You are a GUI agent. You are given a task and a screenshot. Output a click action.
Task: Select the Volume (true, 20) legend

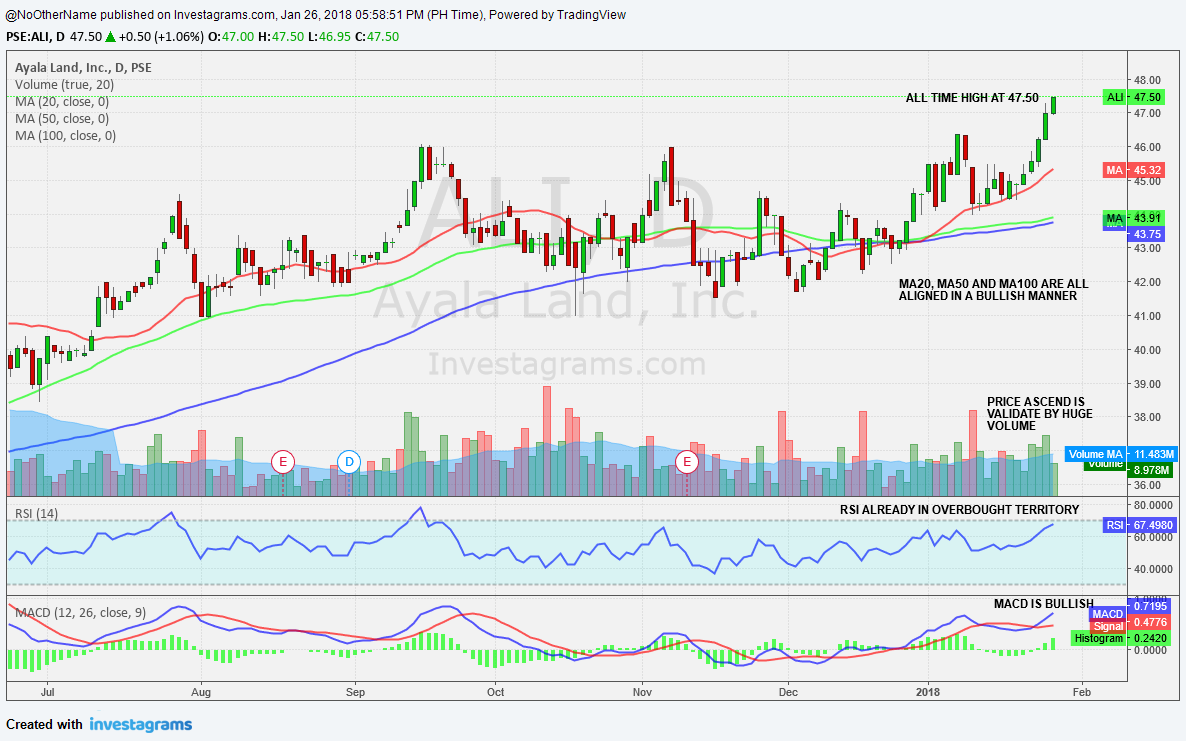[64, 85]
